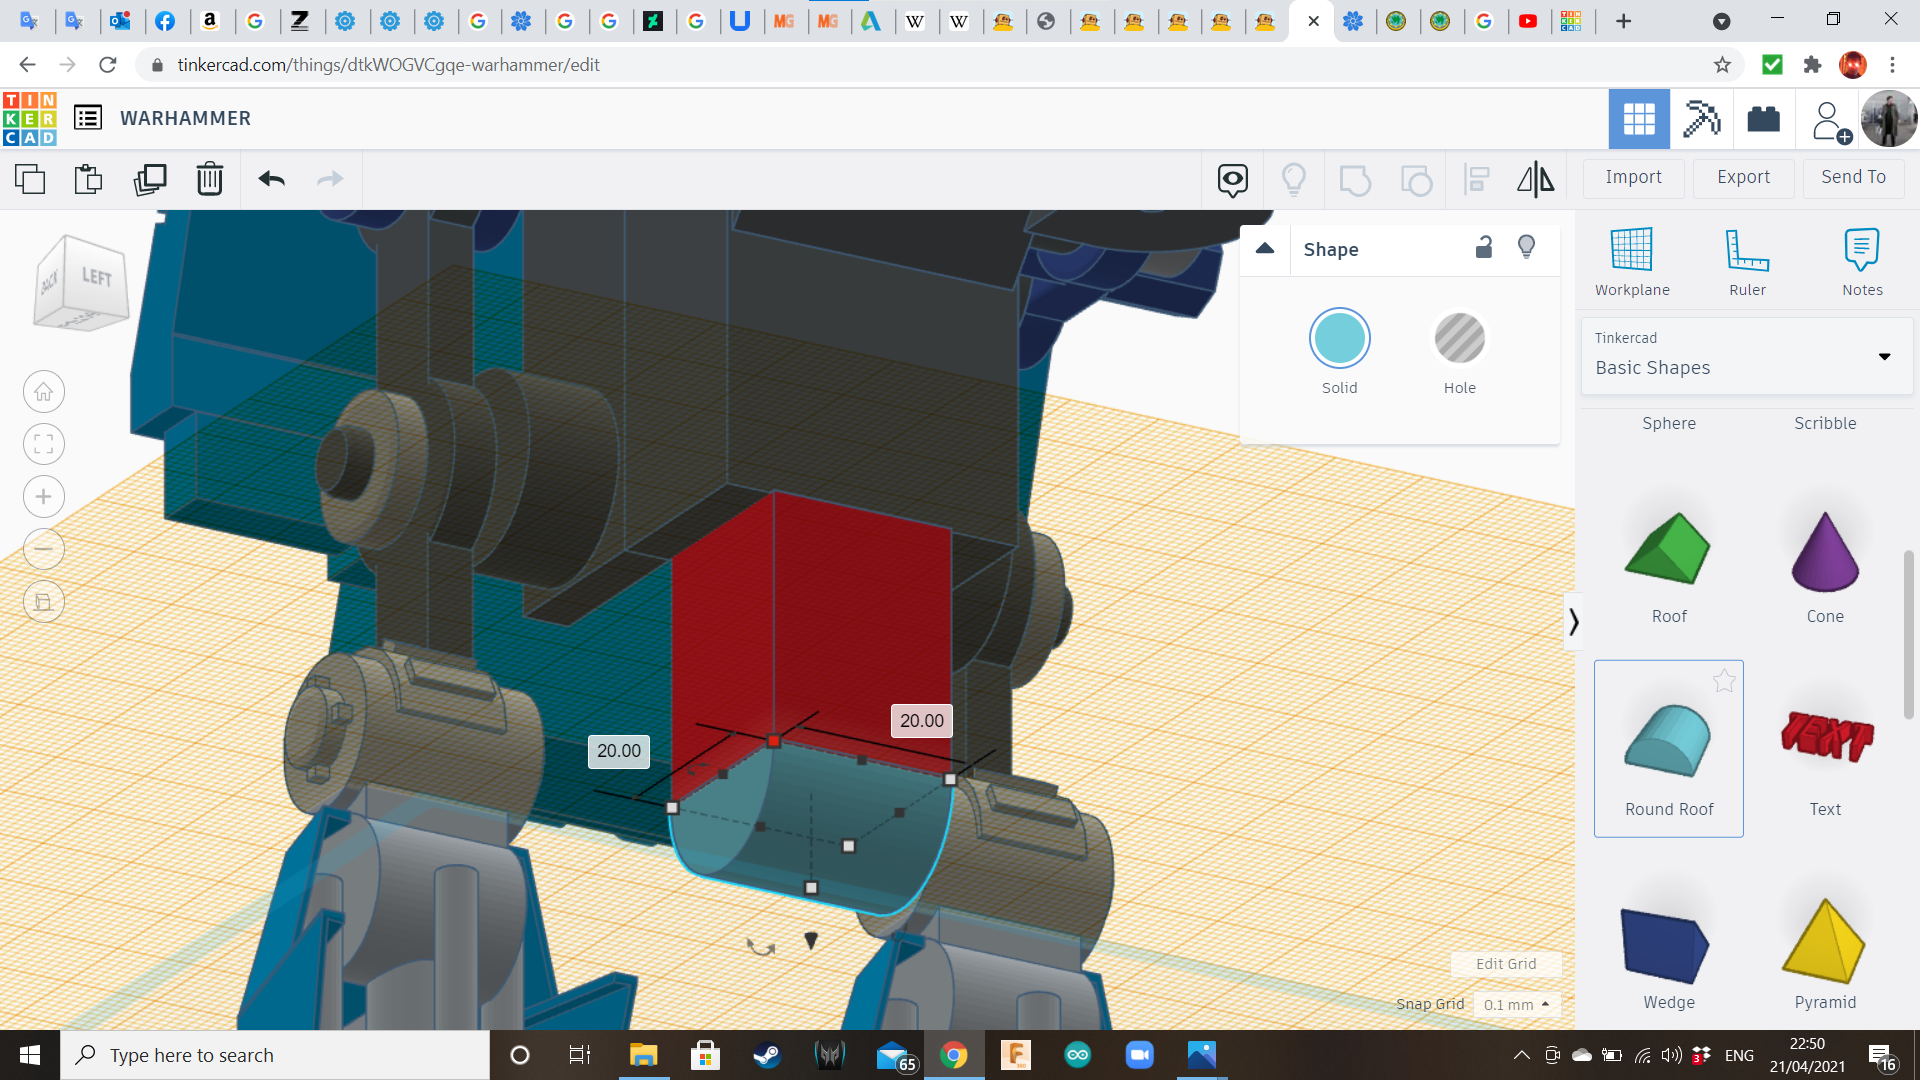1920x1080 pixels.
Task: Click the Home view icon
Action: pos(44,392)
